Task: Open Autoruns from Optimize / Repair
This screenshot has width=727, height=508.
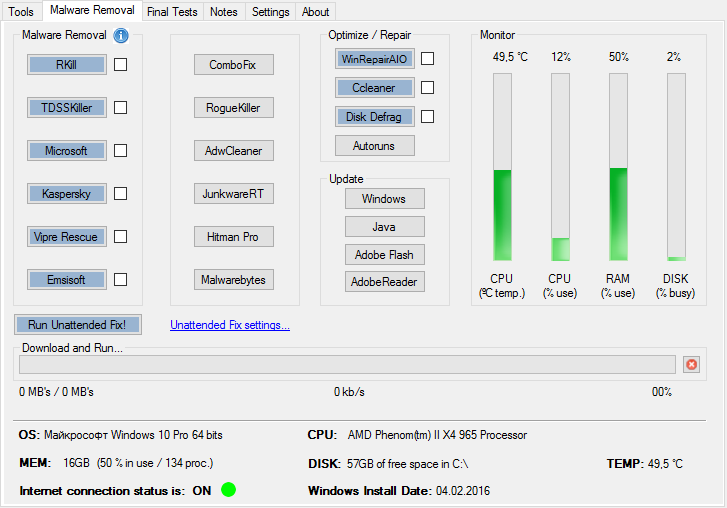Action: [374, 146]
